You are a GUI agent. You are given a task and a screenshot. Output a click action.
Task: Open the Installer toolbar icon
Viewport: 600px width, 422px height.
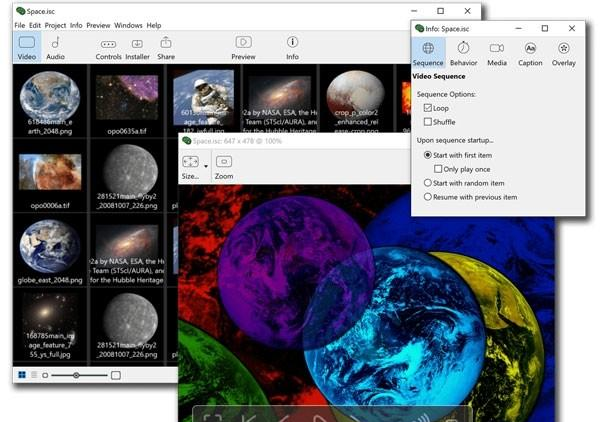tap(137, 44)
